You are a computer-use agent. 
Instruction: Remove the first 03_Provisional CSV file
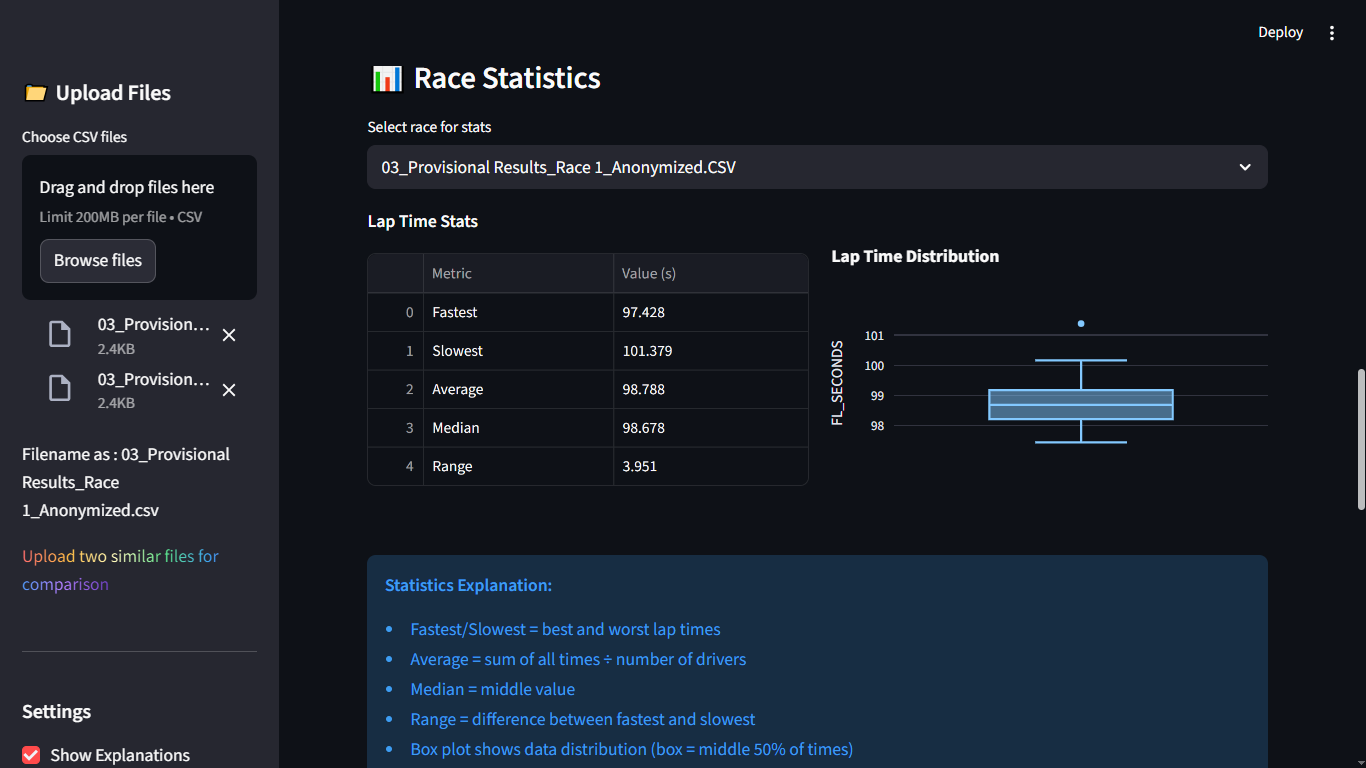pos(229,335)
